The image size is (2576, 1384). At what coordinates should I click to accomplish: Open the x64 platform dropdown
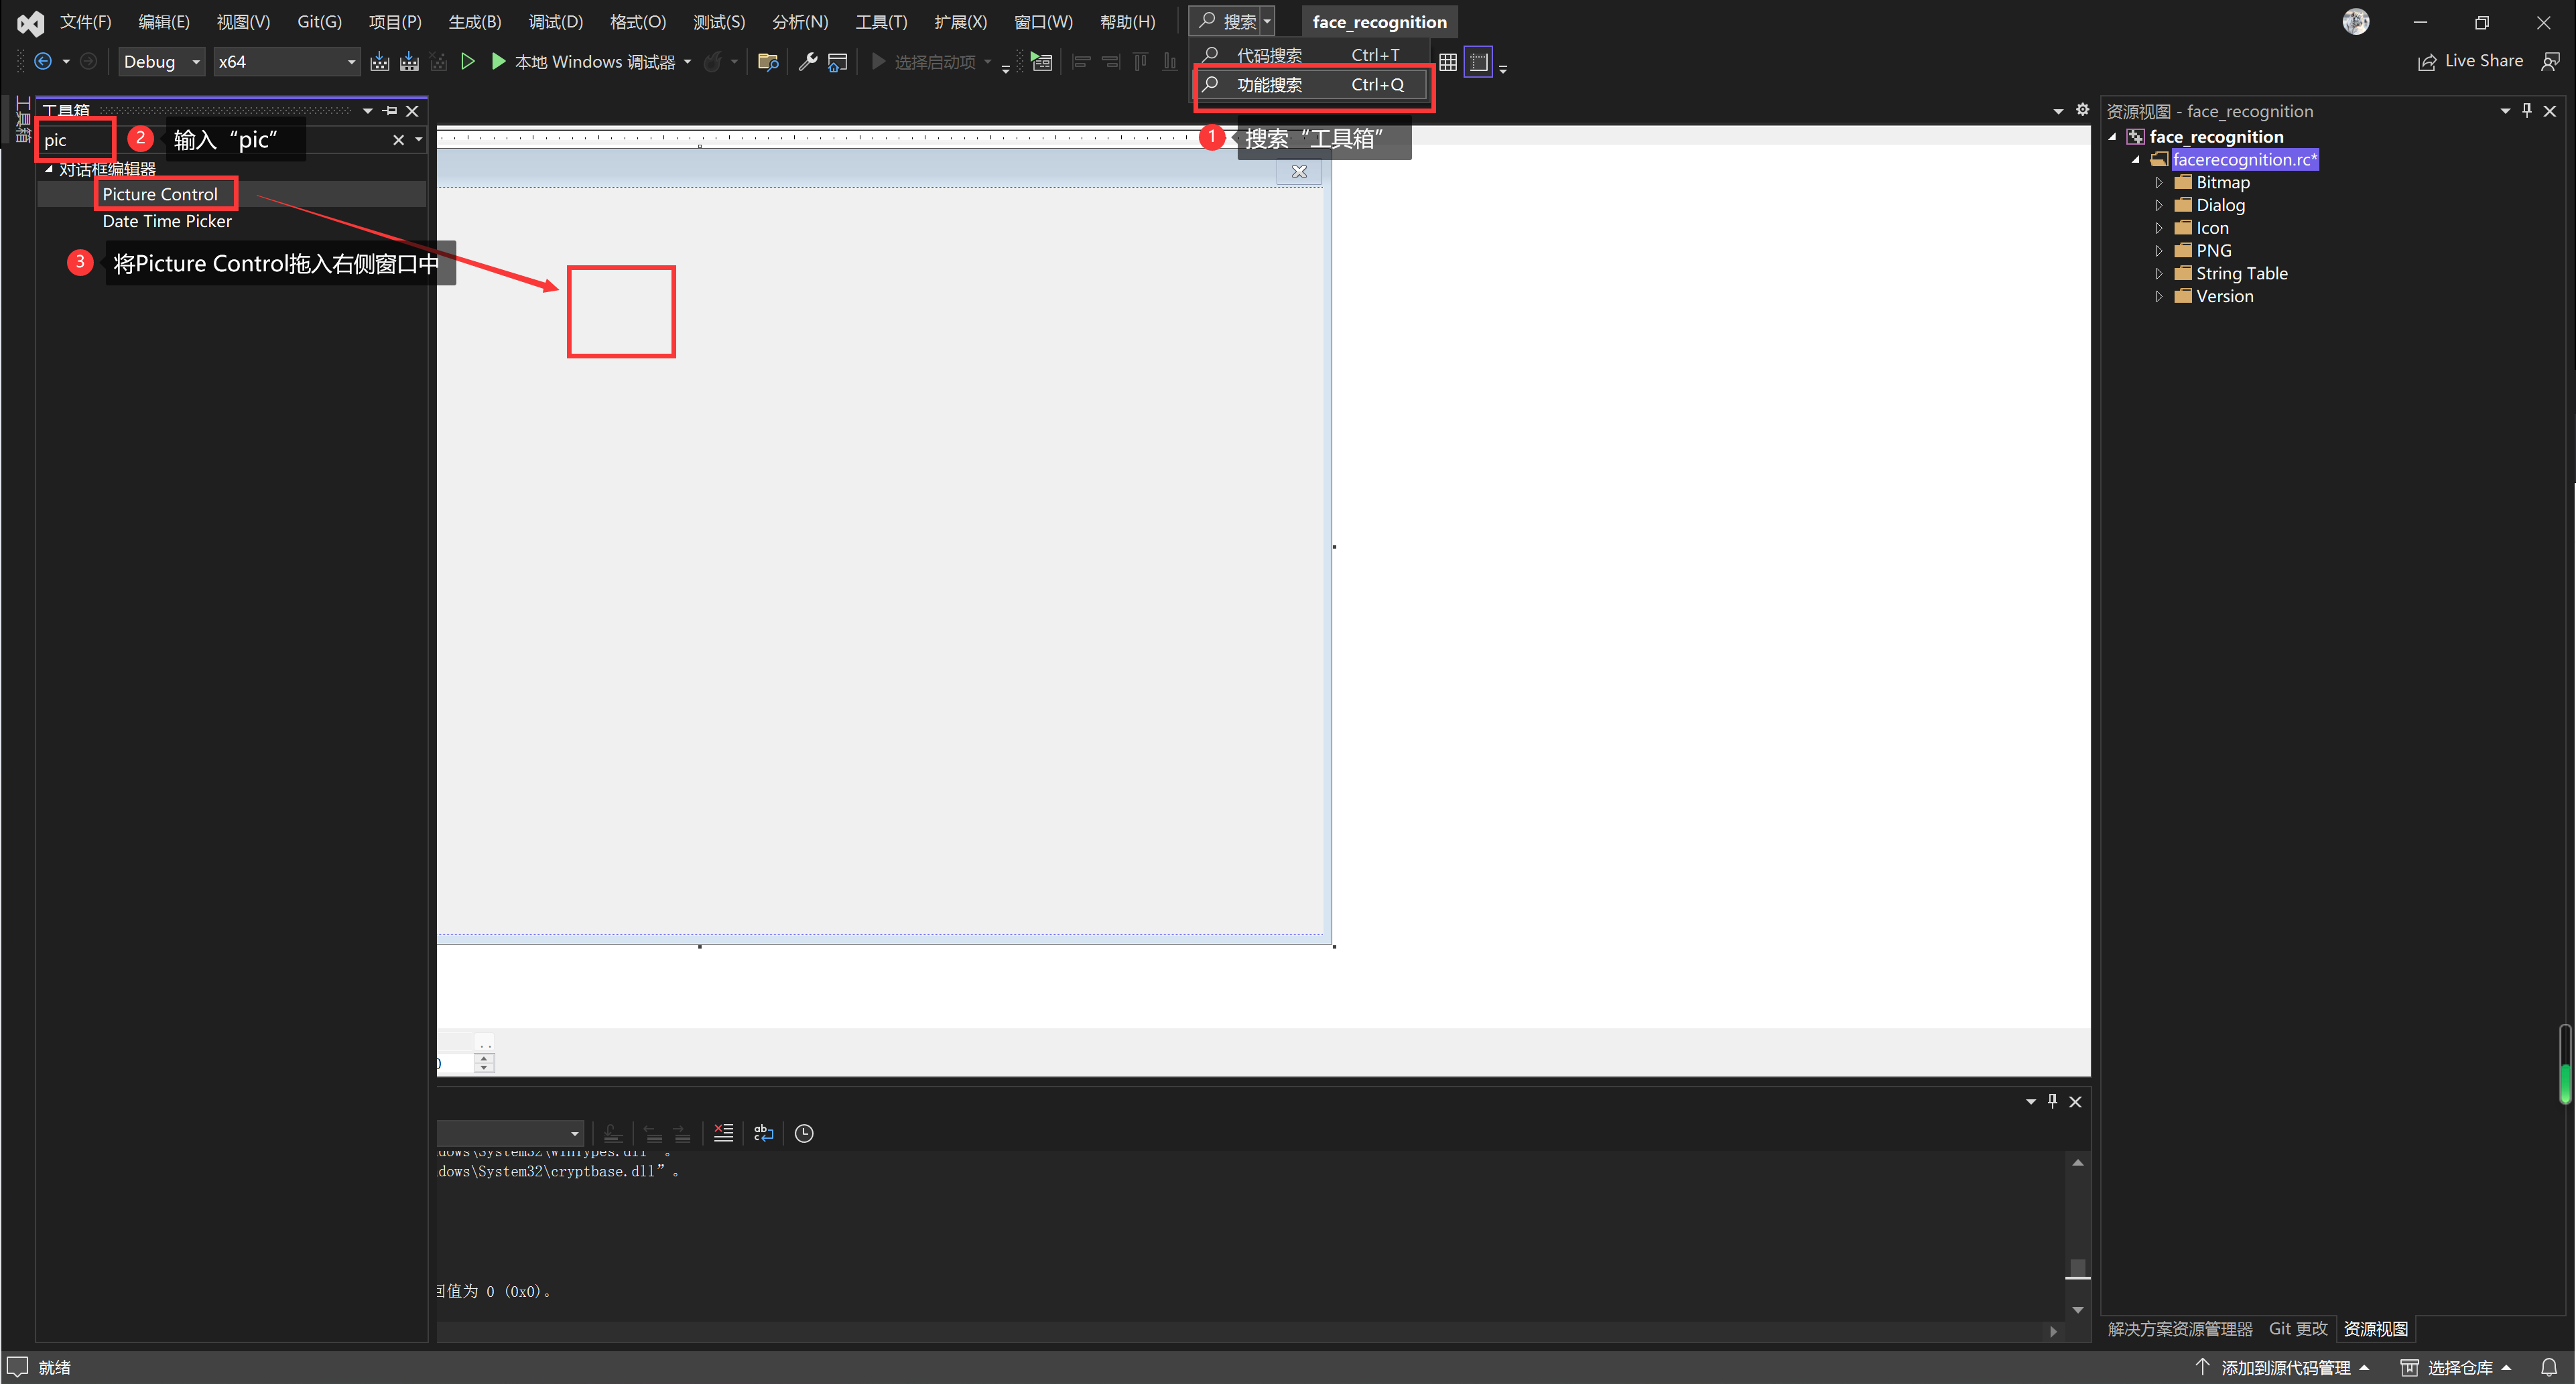click(x=286, y=62)
